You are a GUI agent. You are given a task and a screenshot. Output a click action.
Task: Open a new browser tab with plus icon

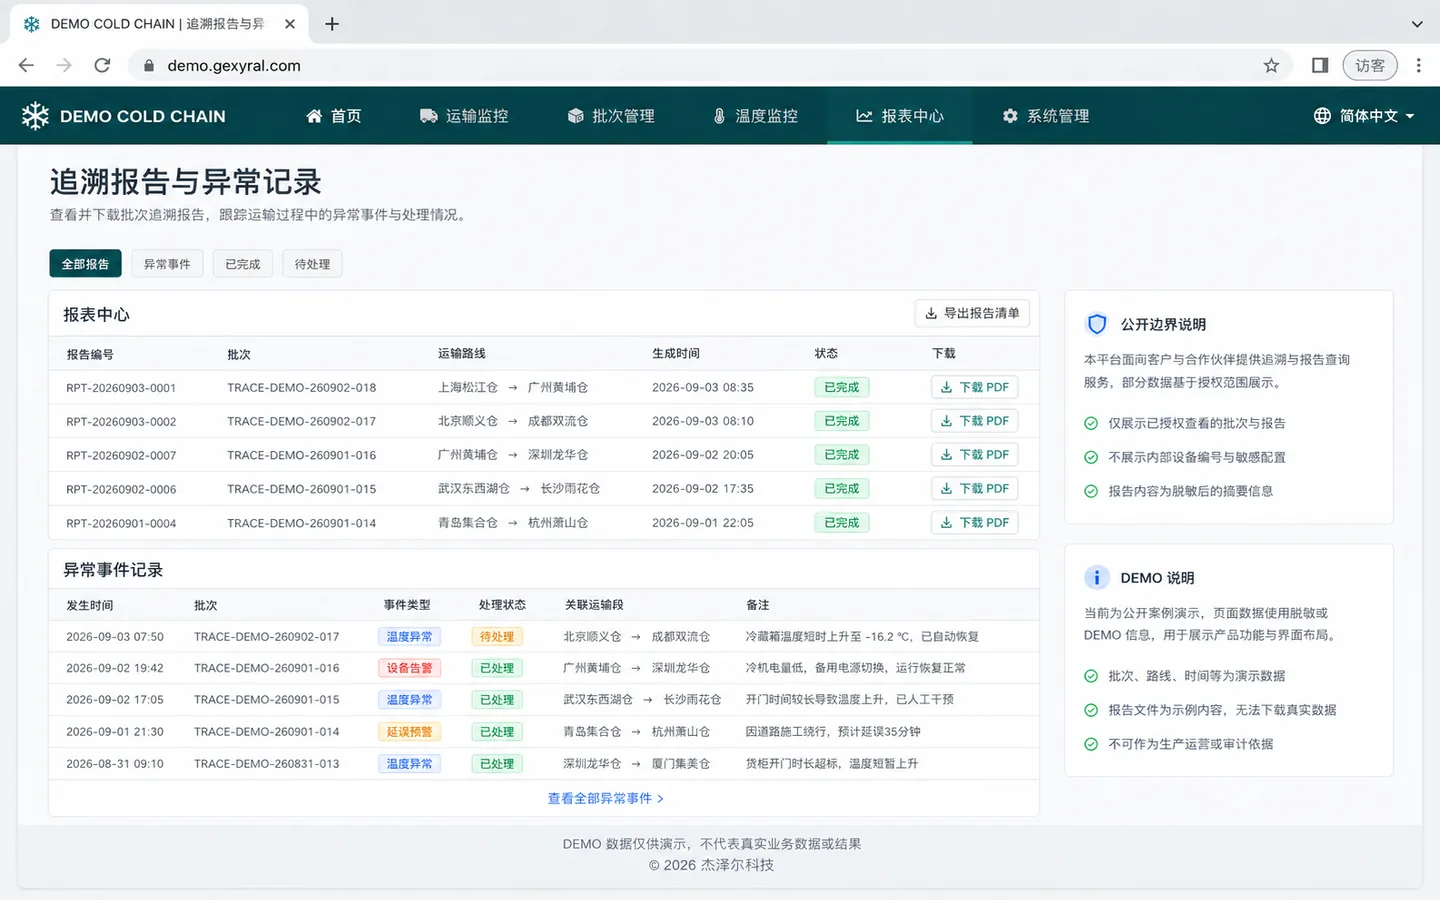pyautogui.click(x=332, y=24)
